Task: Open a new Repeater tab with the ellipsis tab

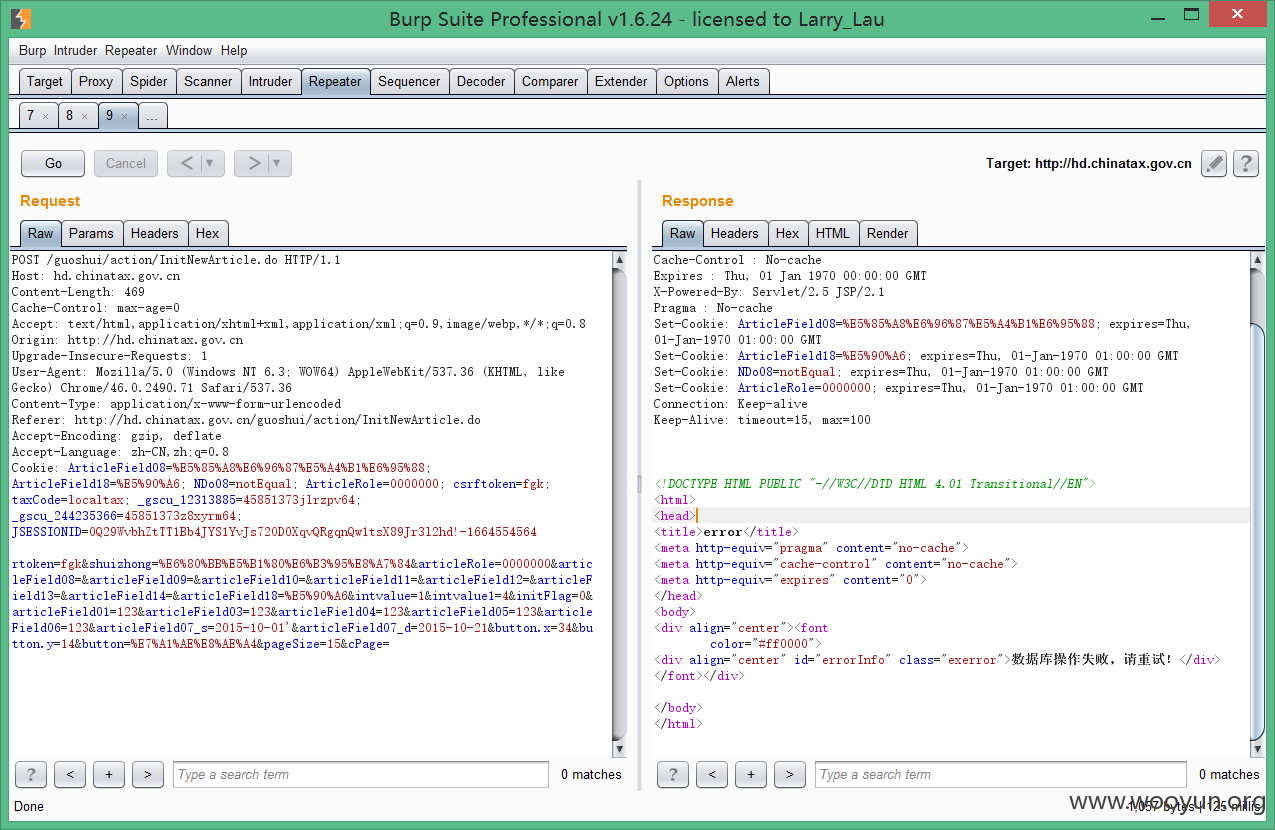Action: coord(152,116)
